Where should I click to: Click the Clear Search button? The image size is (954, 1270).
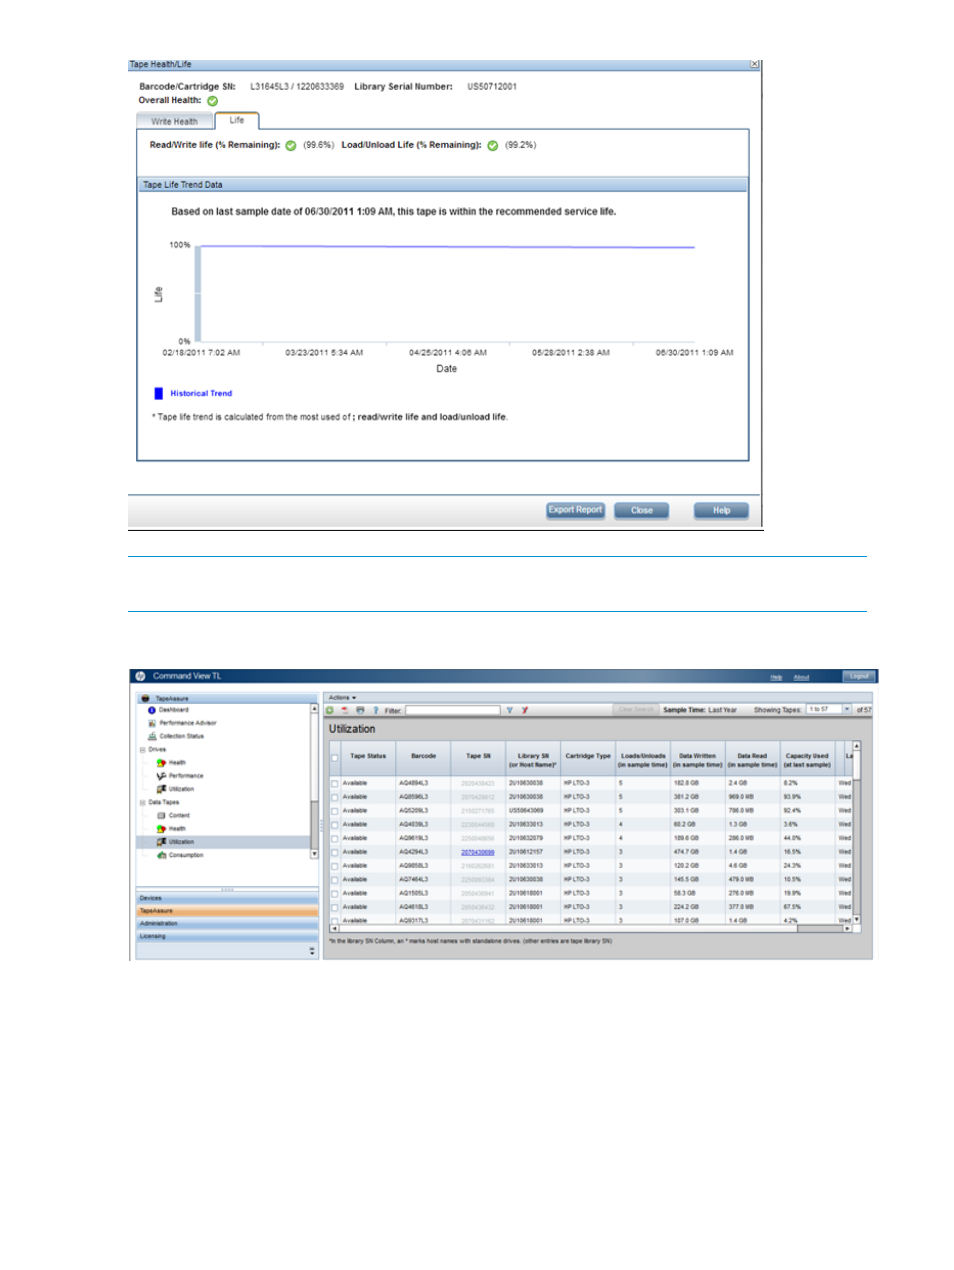pyautogui.click(x=635, y=710)
